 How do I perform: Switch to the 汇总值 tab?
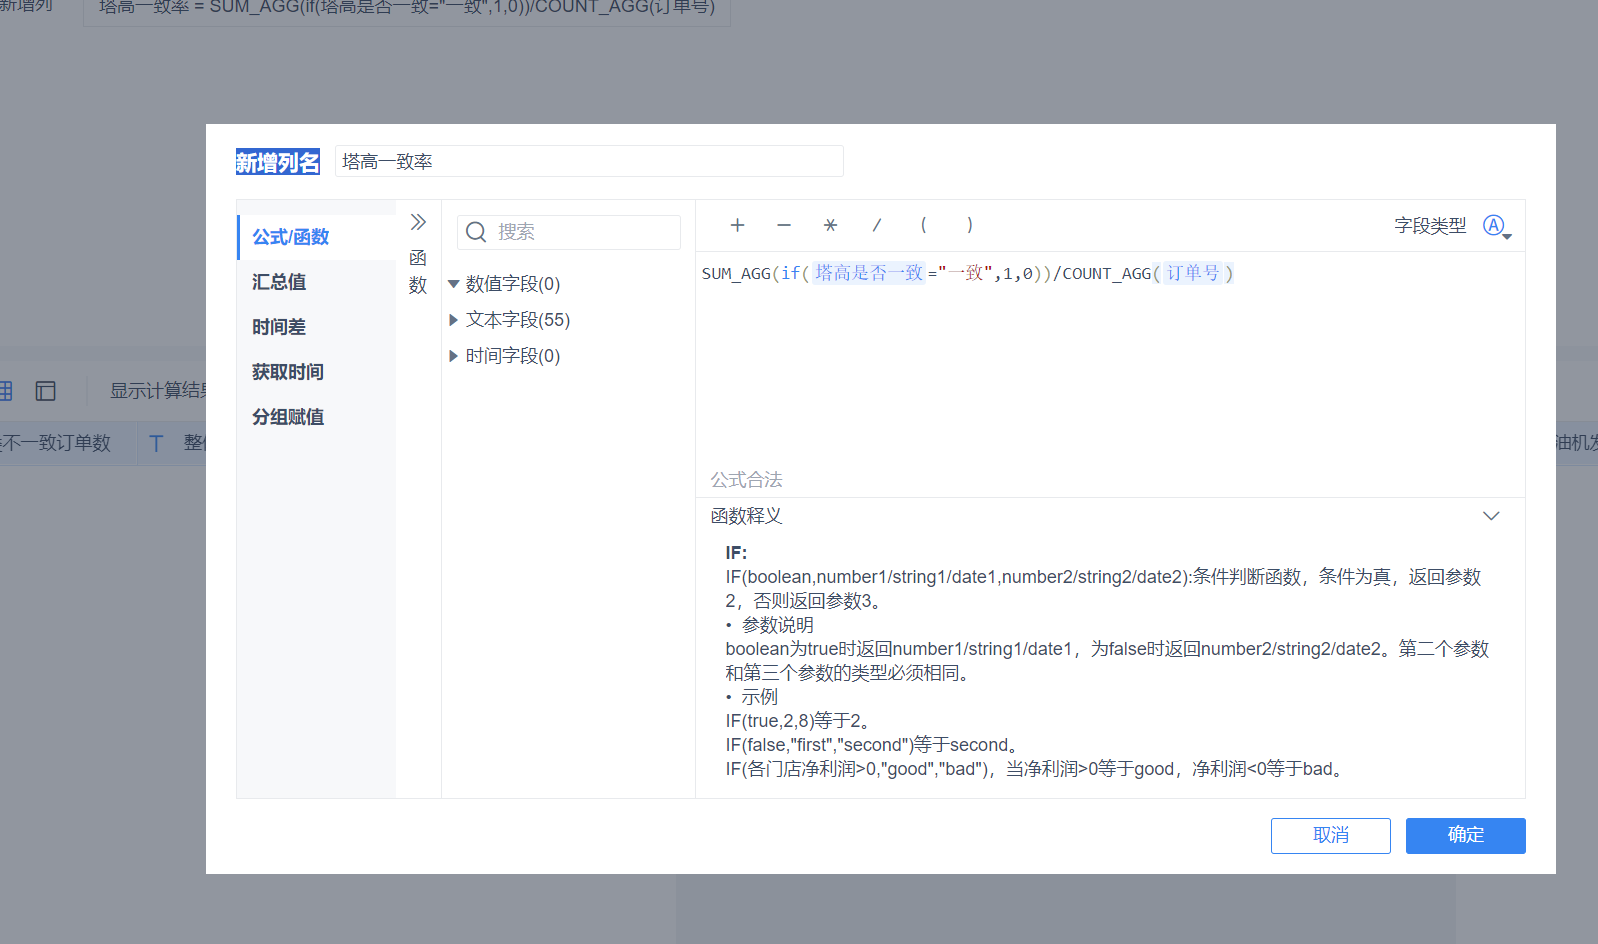click(x=317, y=282)
